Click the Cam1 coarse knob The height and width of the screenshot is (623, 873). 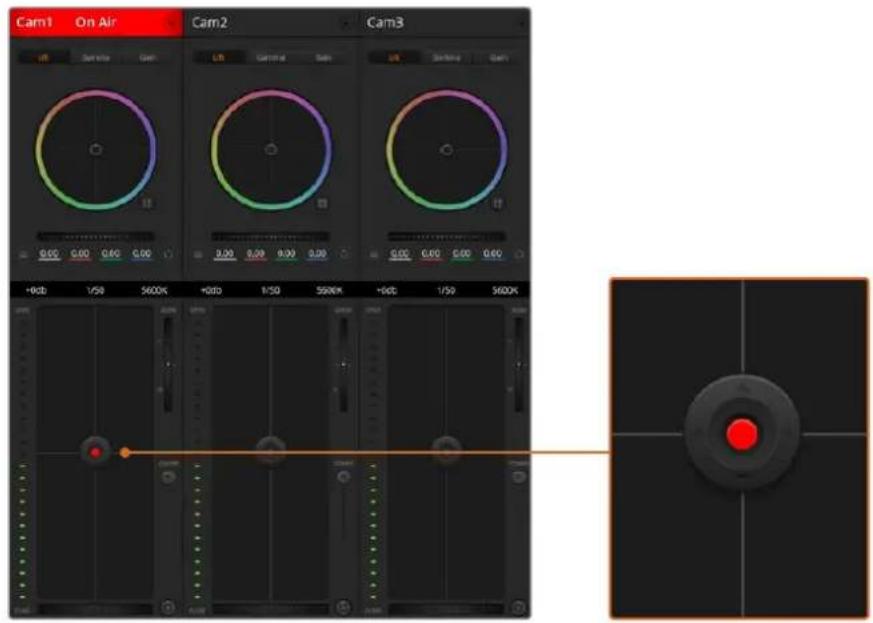(168, 477)
